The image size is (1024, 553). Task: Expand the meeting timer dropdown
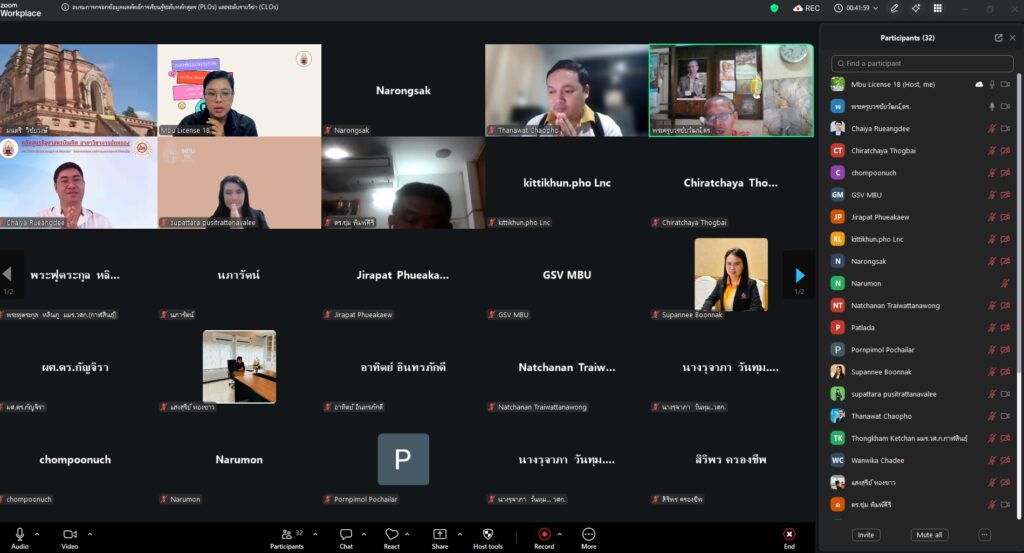coord(877,8)
